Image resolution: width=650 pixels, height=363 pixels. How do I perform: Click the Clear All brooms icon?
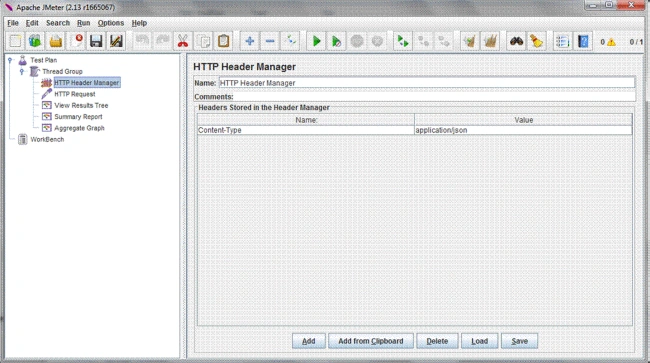point(490,41)
